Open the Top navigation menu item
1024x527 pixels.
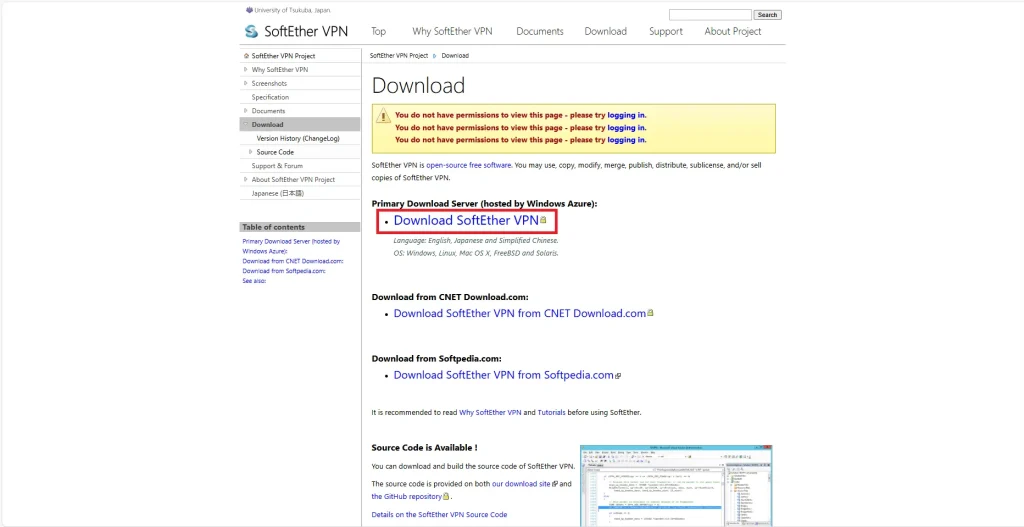click(378, 31)
